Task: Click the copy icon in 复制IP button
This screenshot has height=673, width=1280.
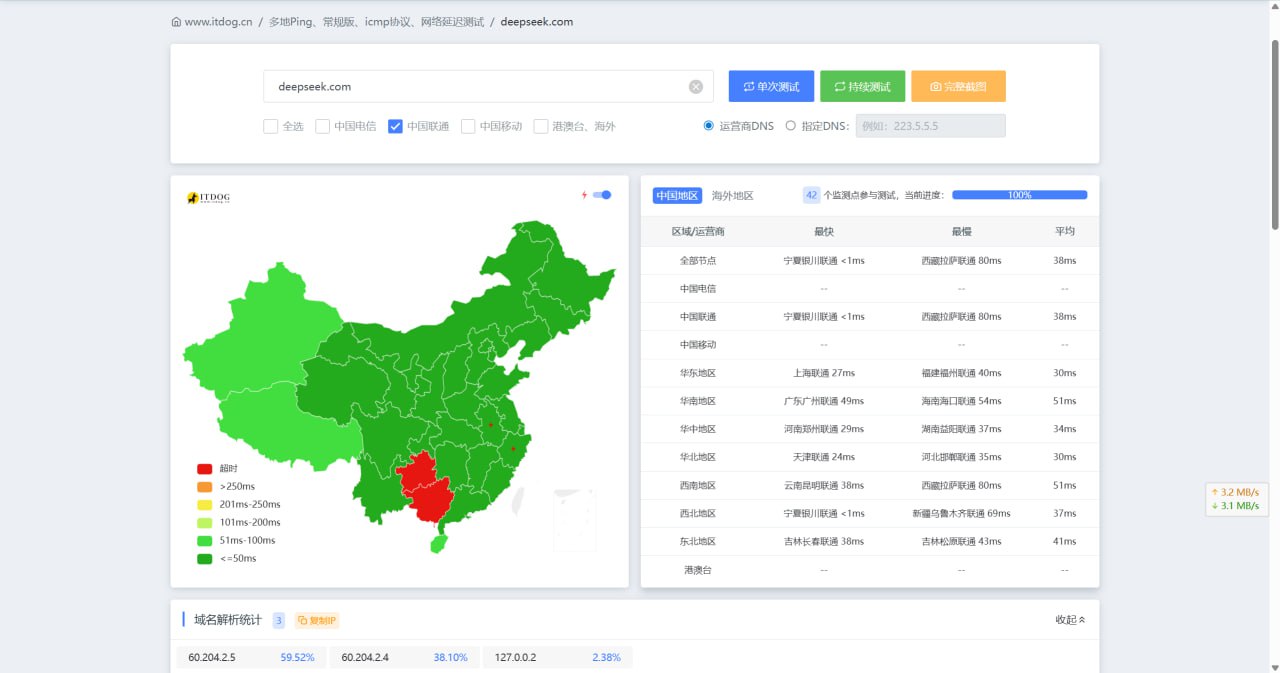Action: tap(303, 620)
